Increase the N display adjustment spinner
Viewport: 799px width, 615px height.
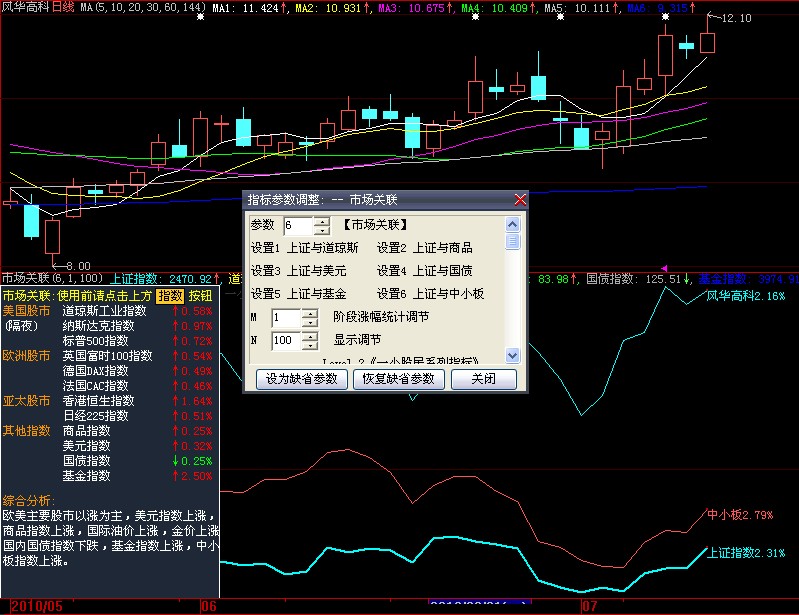309,335
